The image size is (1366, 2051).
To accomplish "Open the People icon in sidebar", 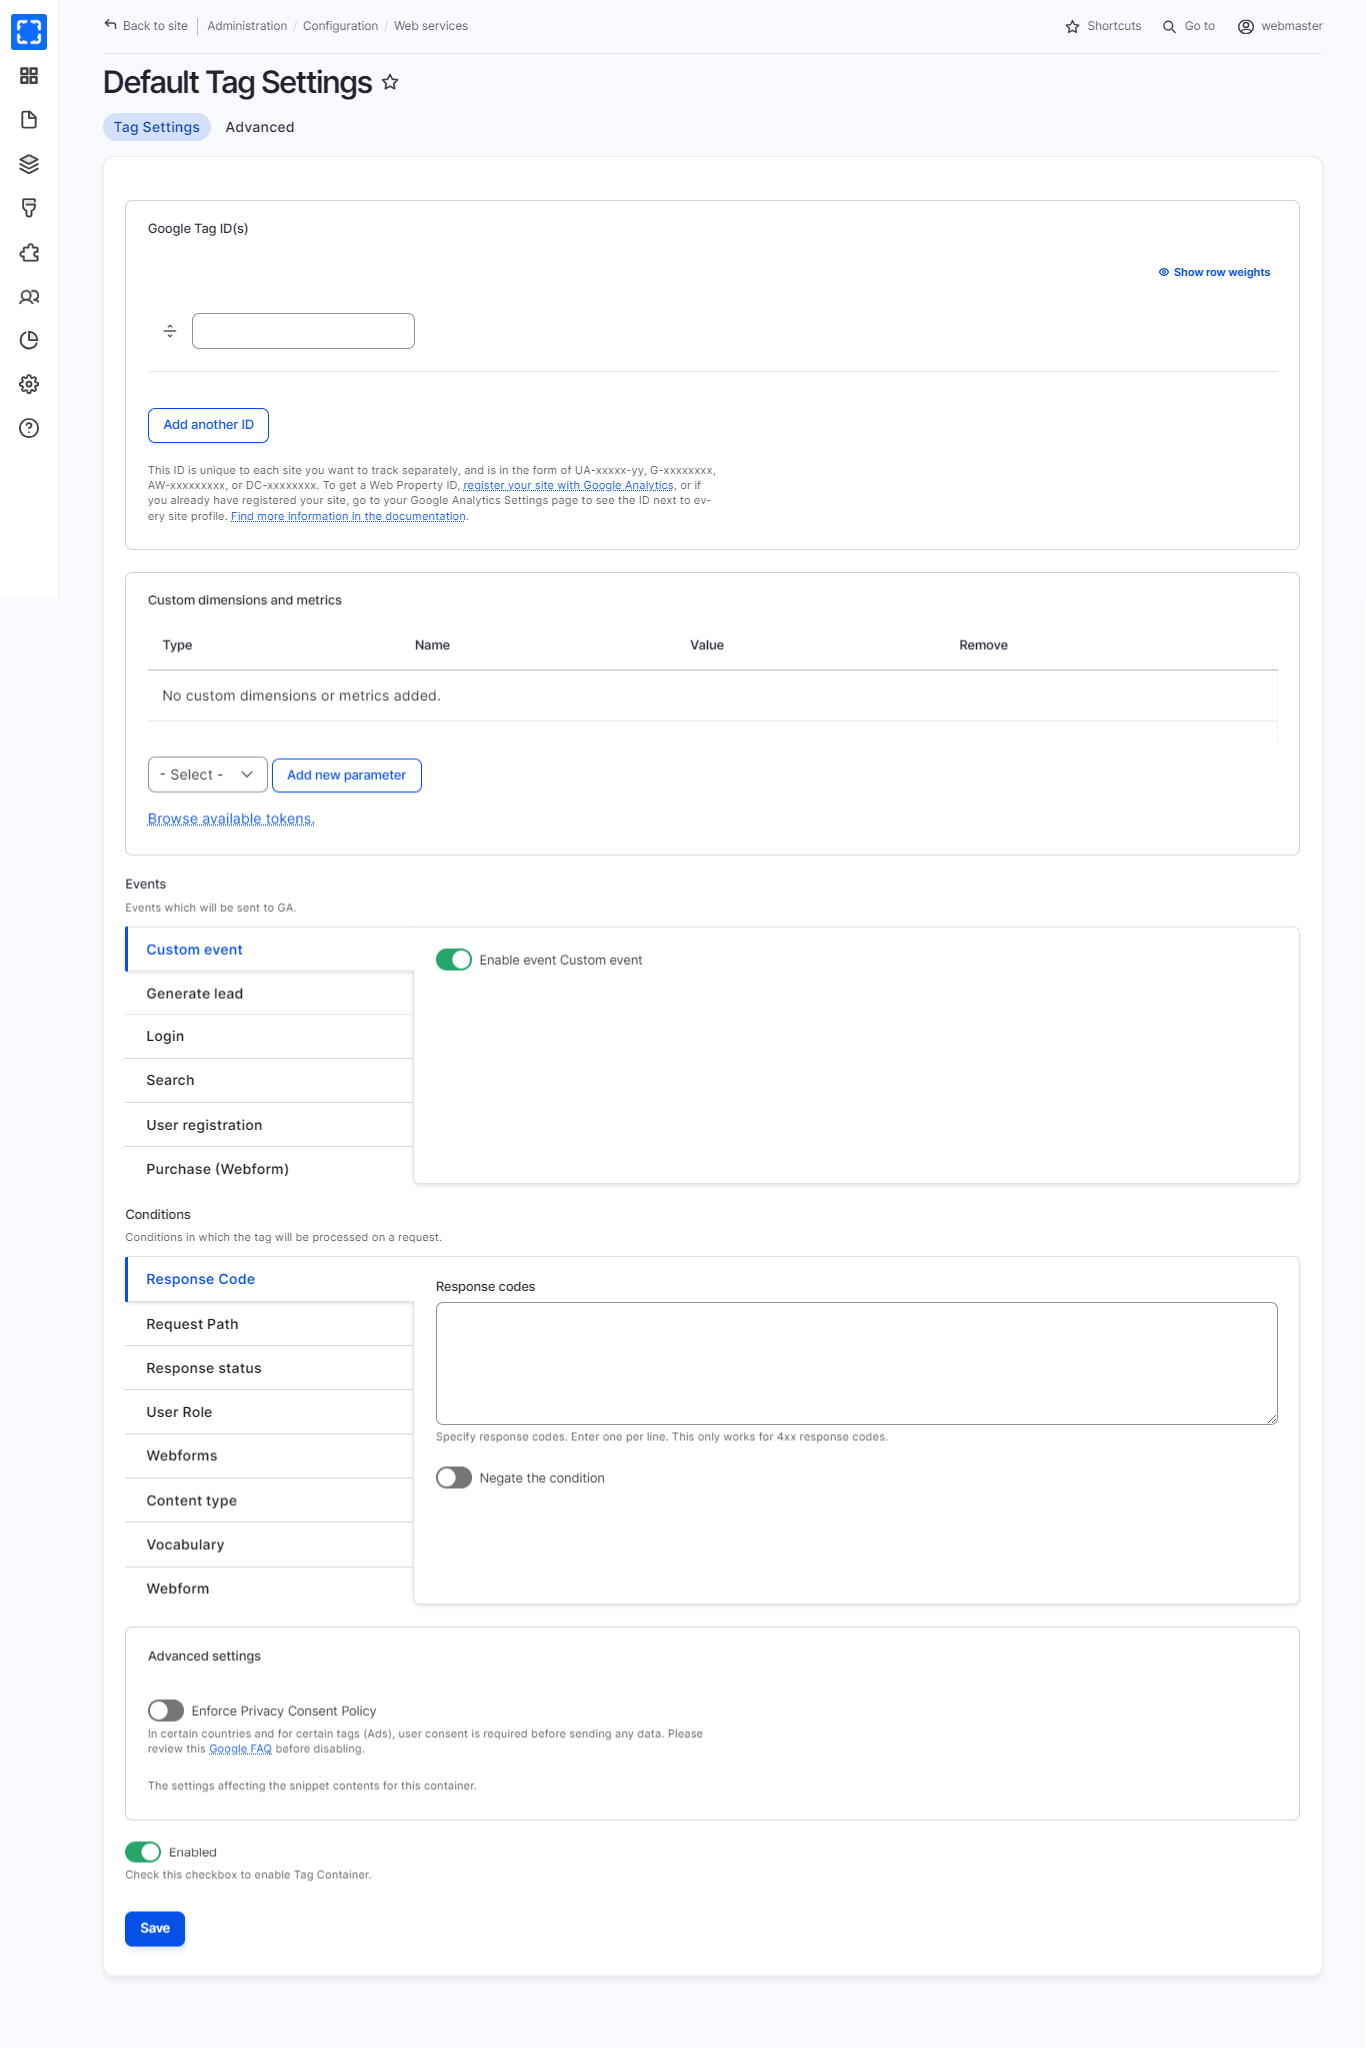I will pyautogui.click(x=29, y=297).
